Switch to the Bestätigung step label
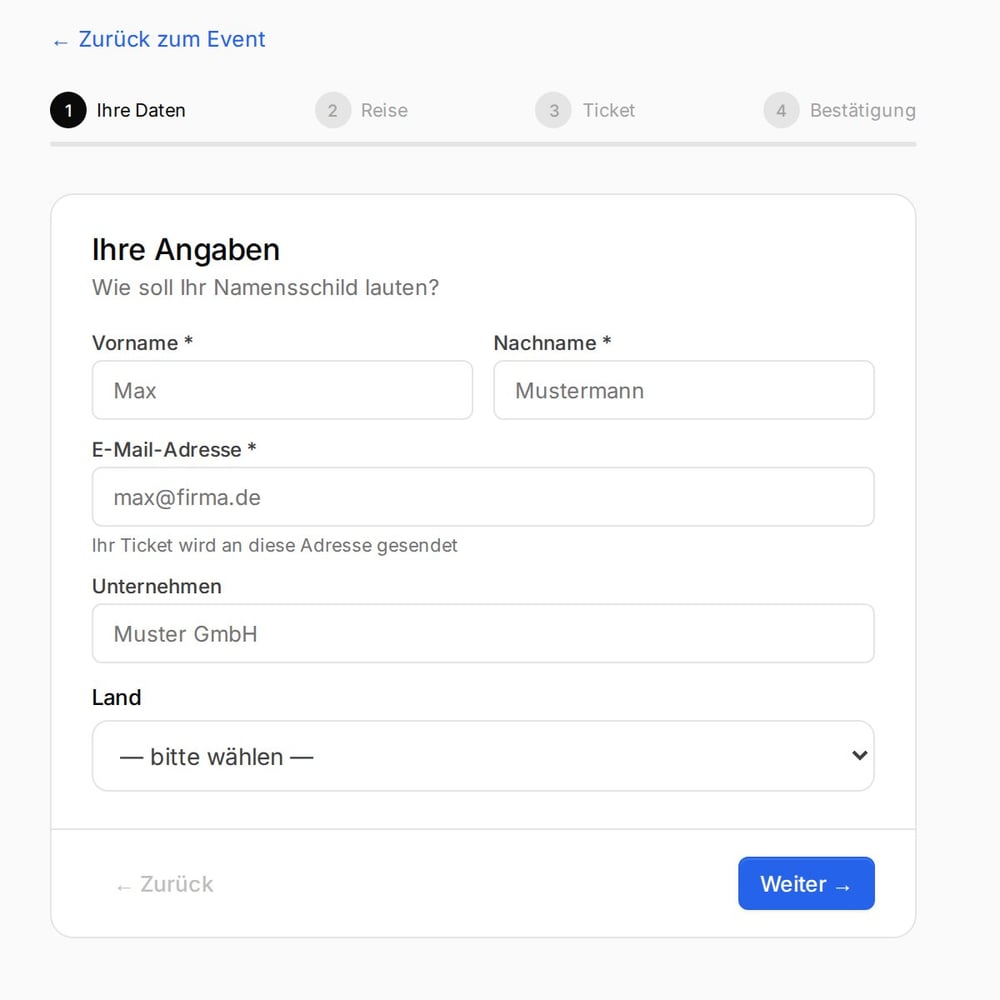The image size is (1000, 1000). (x=862, y=111)
